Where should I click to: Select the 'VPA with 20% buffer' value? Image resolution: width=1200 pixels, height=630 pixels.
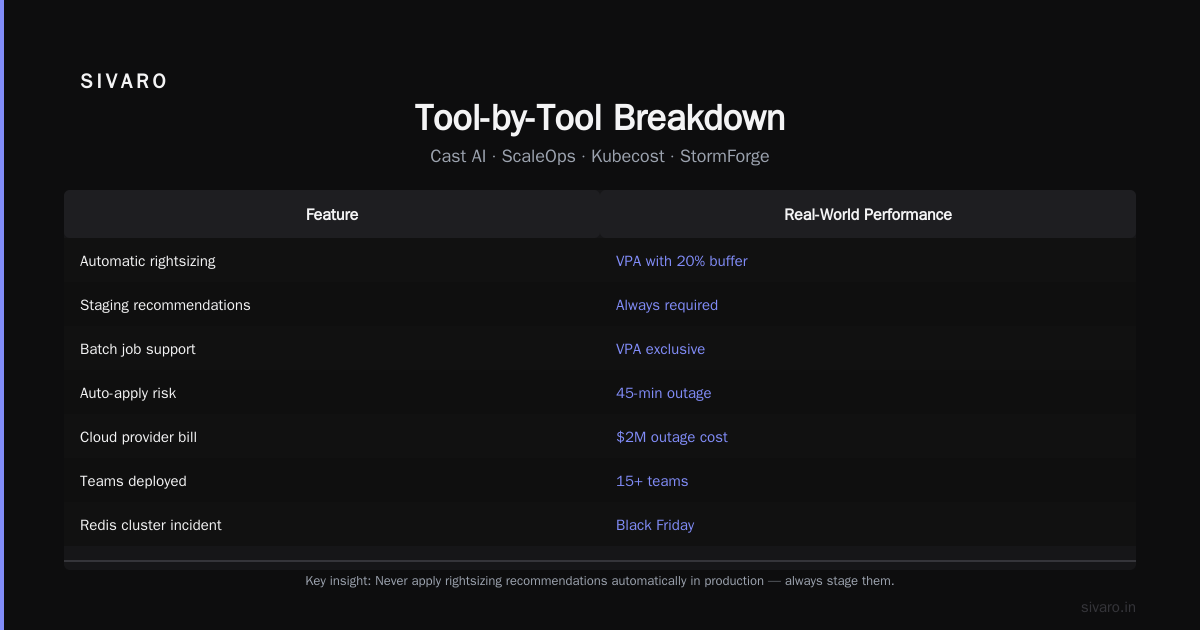(682, 261)
